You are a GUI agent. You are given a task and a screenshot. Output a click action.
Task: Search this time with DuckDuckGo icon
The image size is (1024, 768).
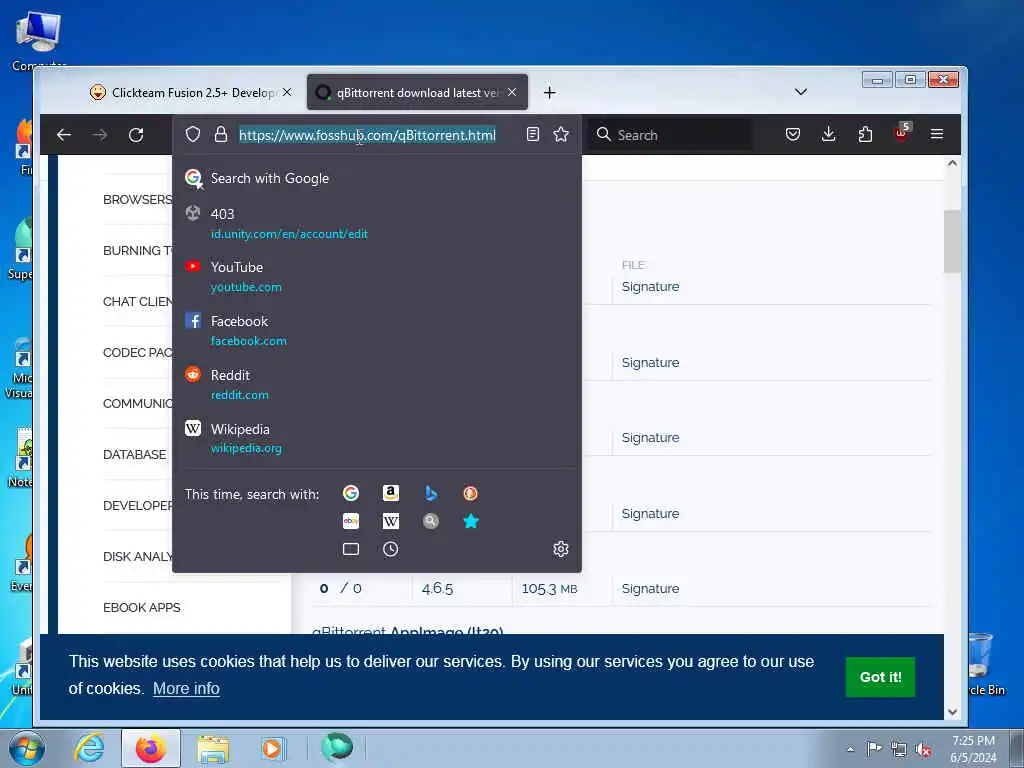click(470, 493)
